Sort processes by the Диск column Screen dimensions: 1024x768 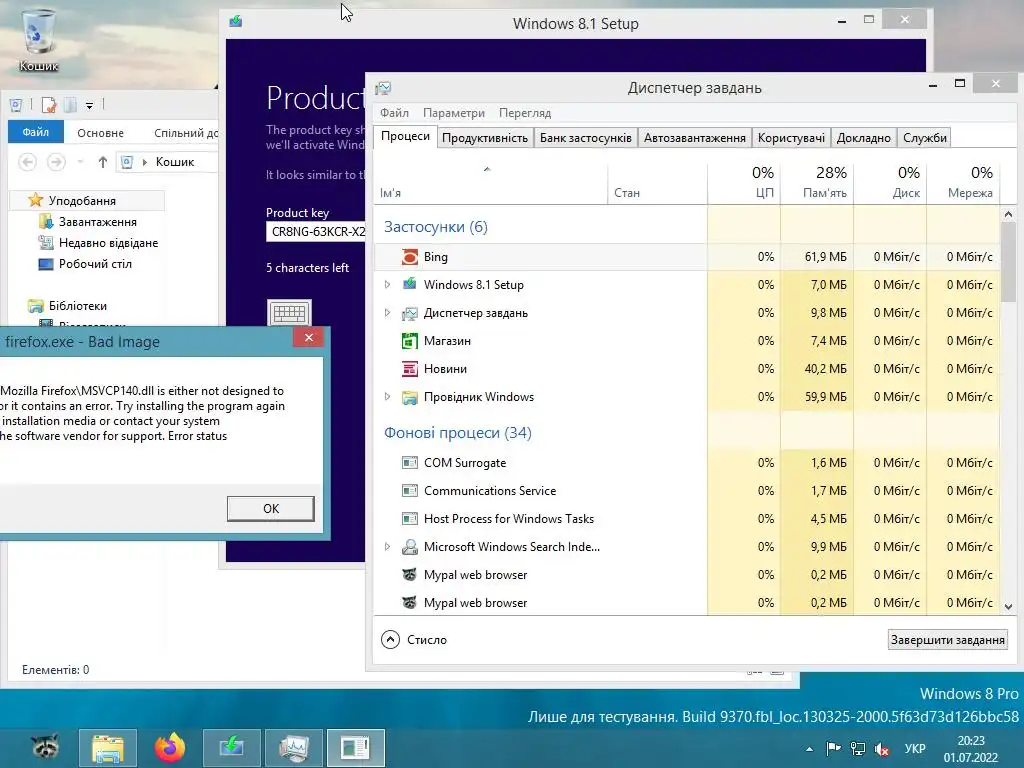[890, 182]
